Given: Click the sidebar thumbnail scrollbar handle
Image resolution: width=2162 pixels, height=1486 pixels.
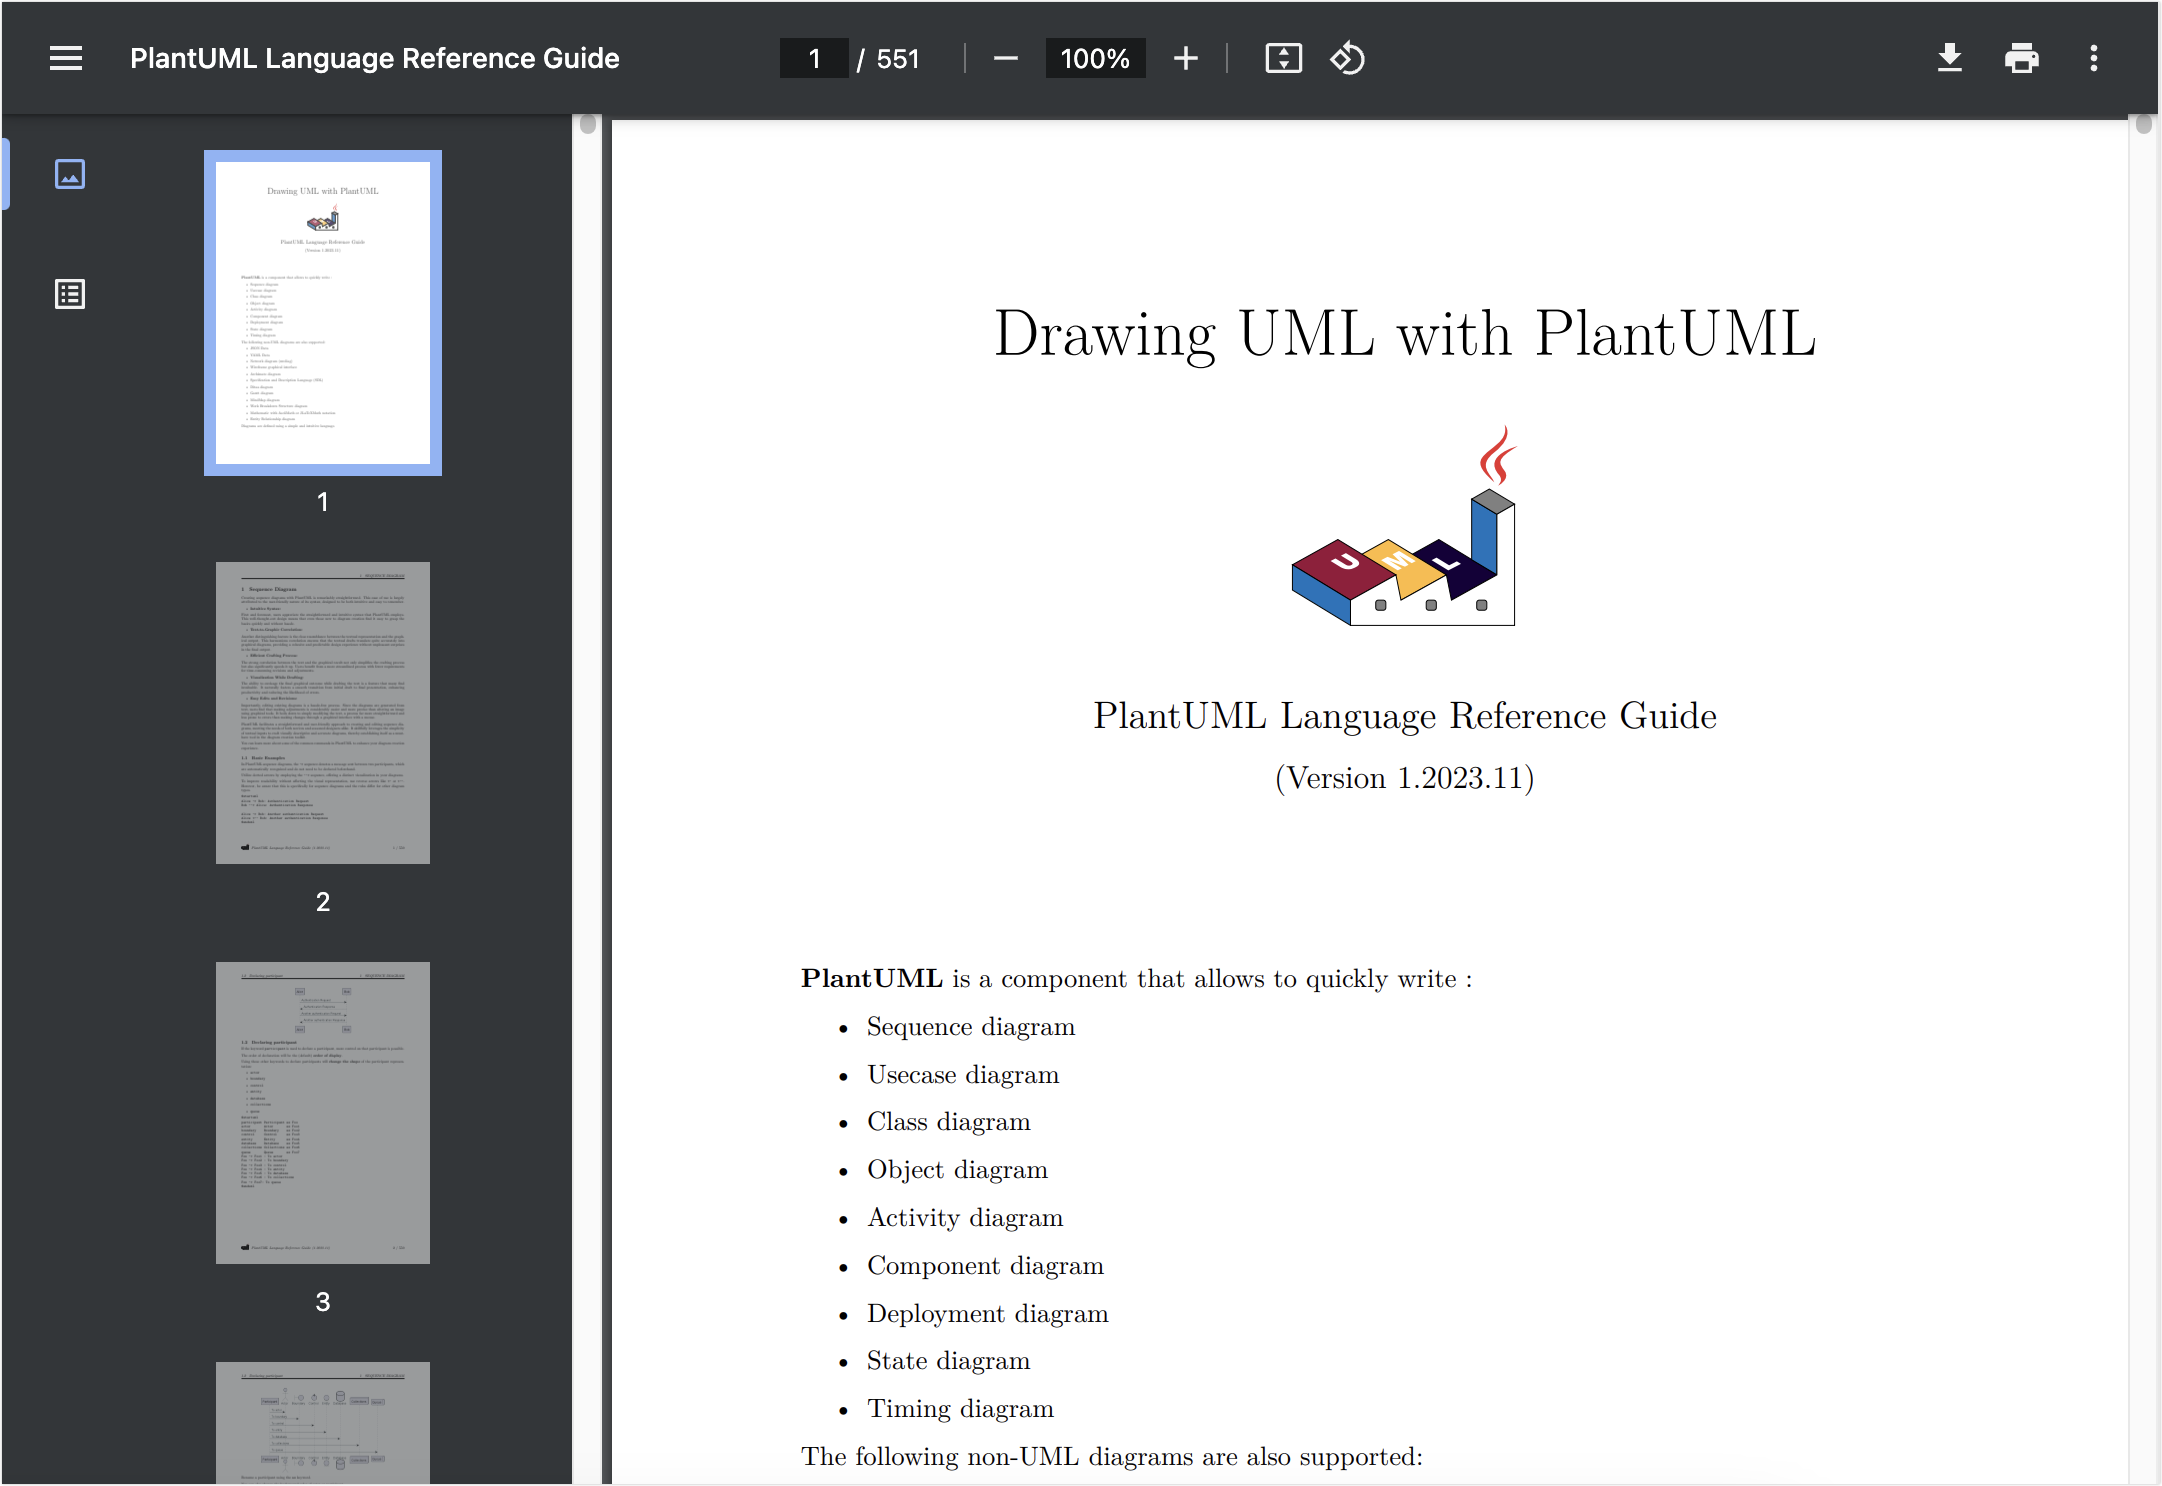Looking at the screenshot, I should point(588,124).
